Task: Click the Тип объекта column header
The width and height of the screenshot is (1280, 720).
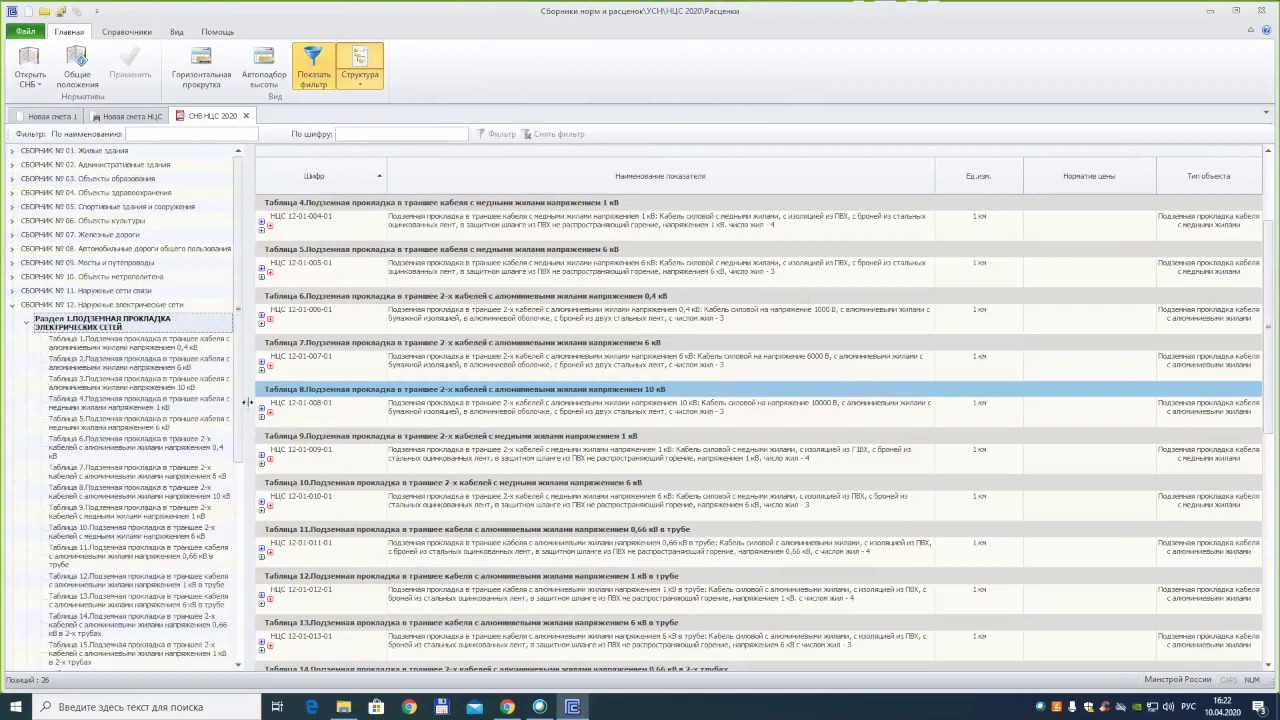Action: (x=1208, y=176)
